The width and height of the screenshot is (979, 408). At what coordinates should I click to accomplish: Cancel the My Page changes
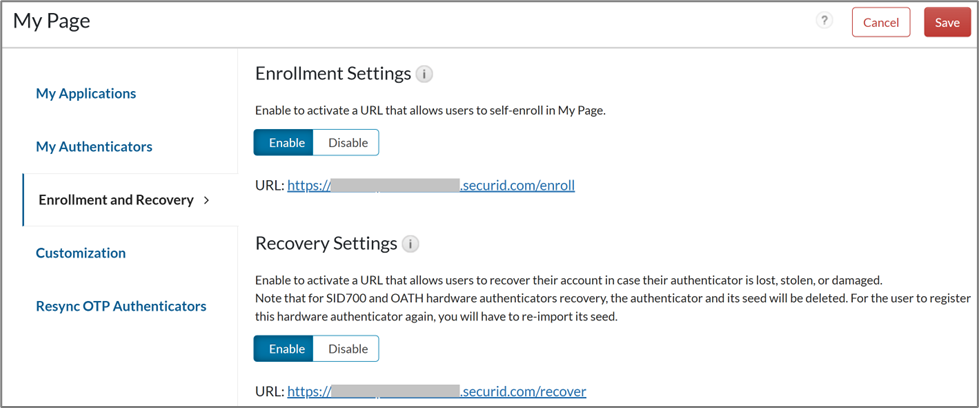[880, 23]
